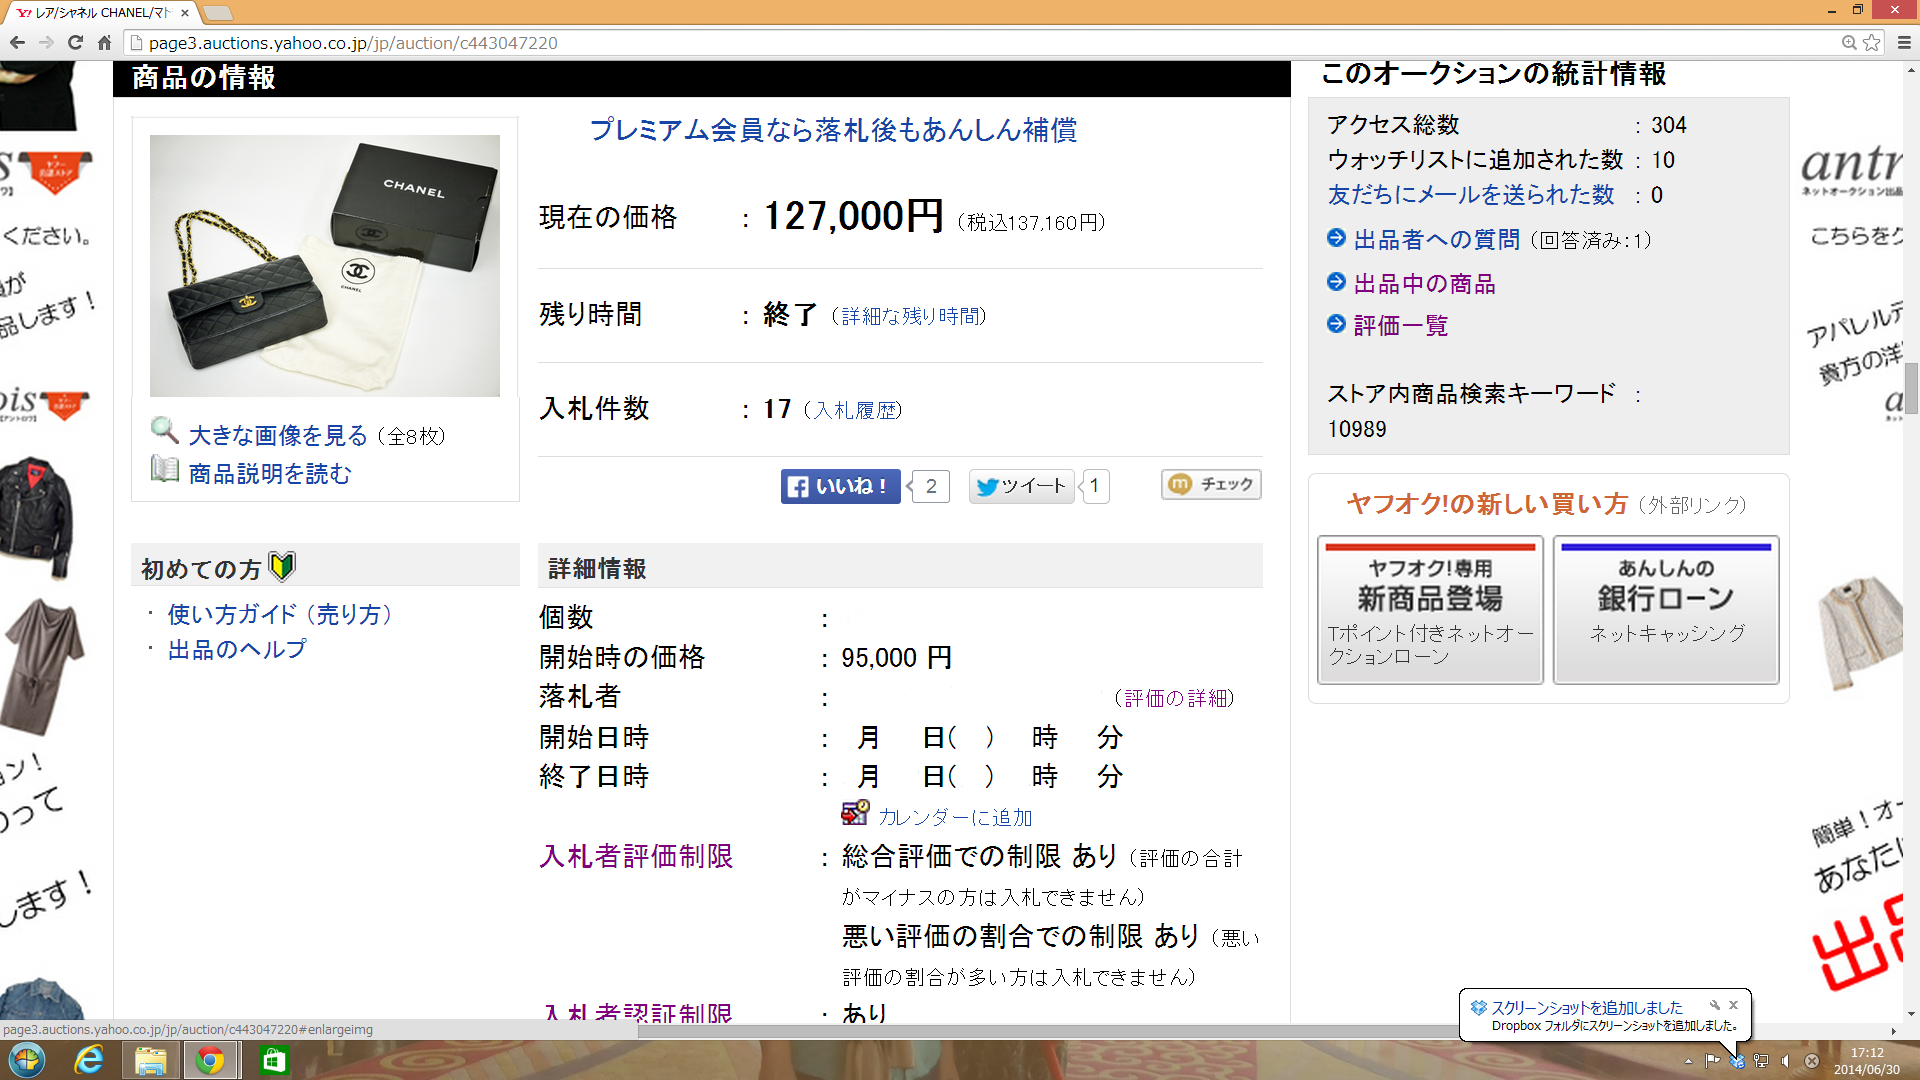Click the Facebook like count 2
Screen dimensions: 1920x1080
930,486
